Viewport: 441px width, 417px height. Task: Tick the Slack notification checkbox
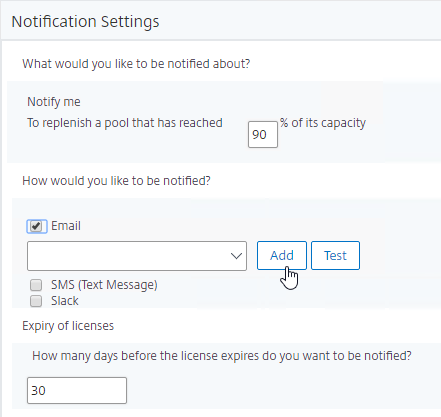coord(36,301)
